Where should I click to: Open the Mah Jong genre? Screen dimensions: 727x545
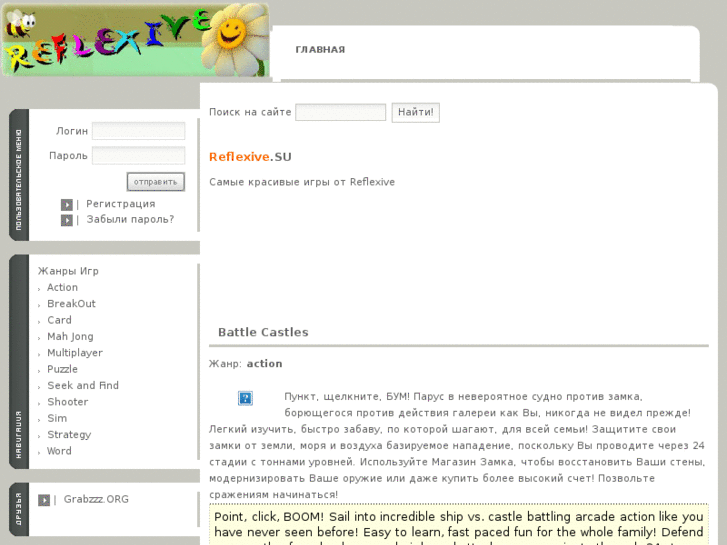point(70,337)
